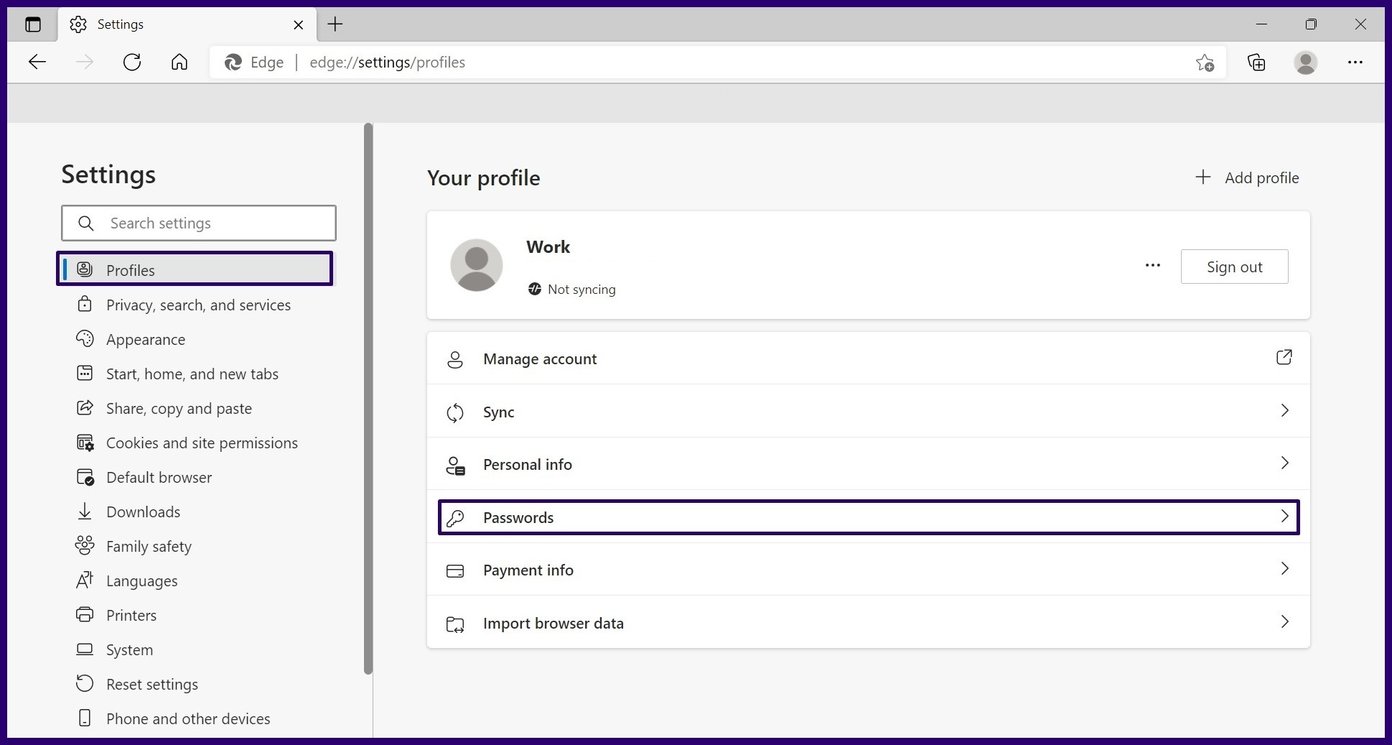Viewport: 1392px width, 745px height.
Task: Add this page to favorites
Action: [1205, 62]
